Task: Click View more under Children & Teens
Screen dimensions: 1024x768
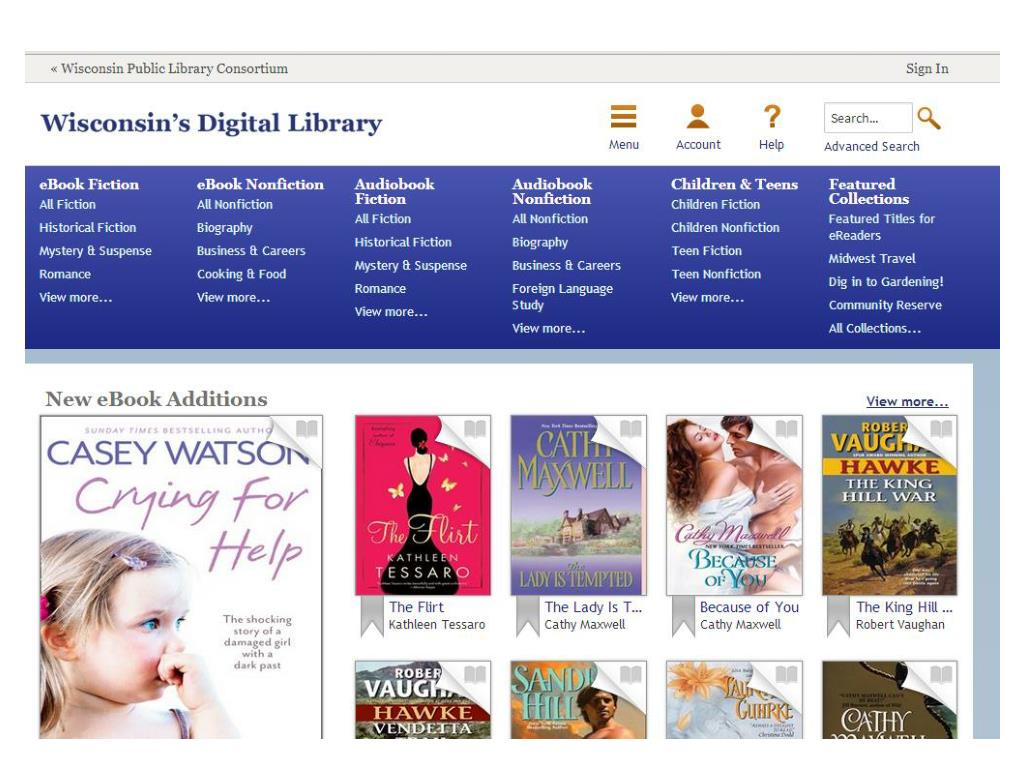Action: click(x=707, y=297)
